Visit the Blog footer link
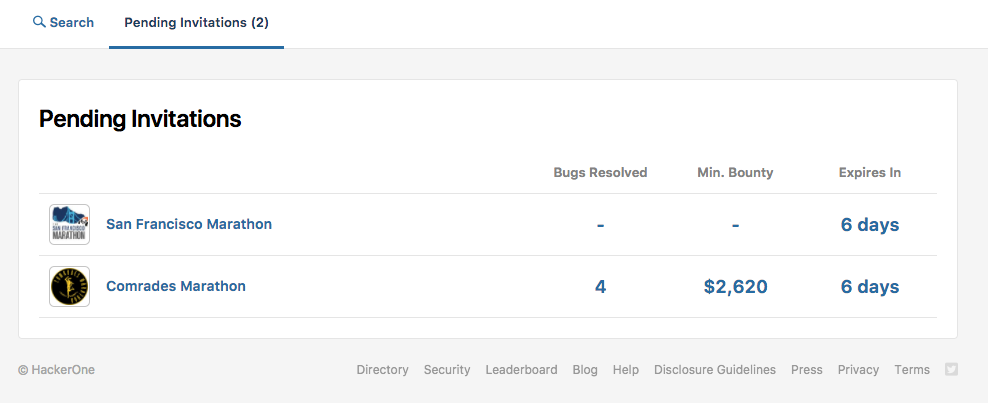The width and height of the screenshot is (988, 403). click(x=585, y=370)
